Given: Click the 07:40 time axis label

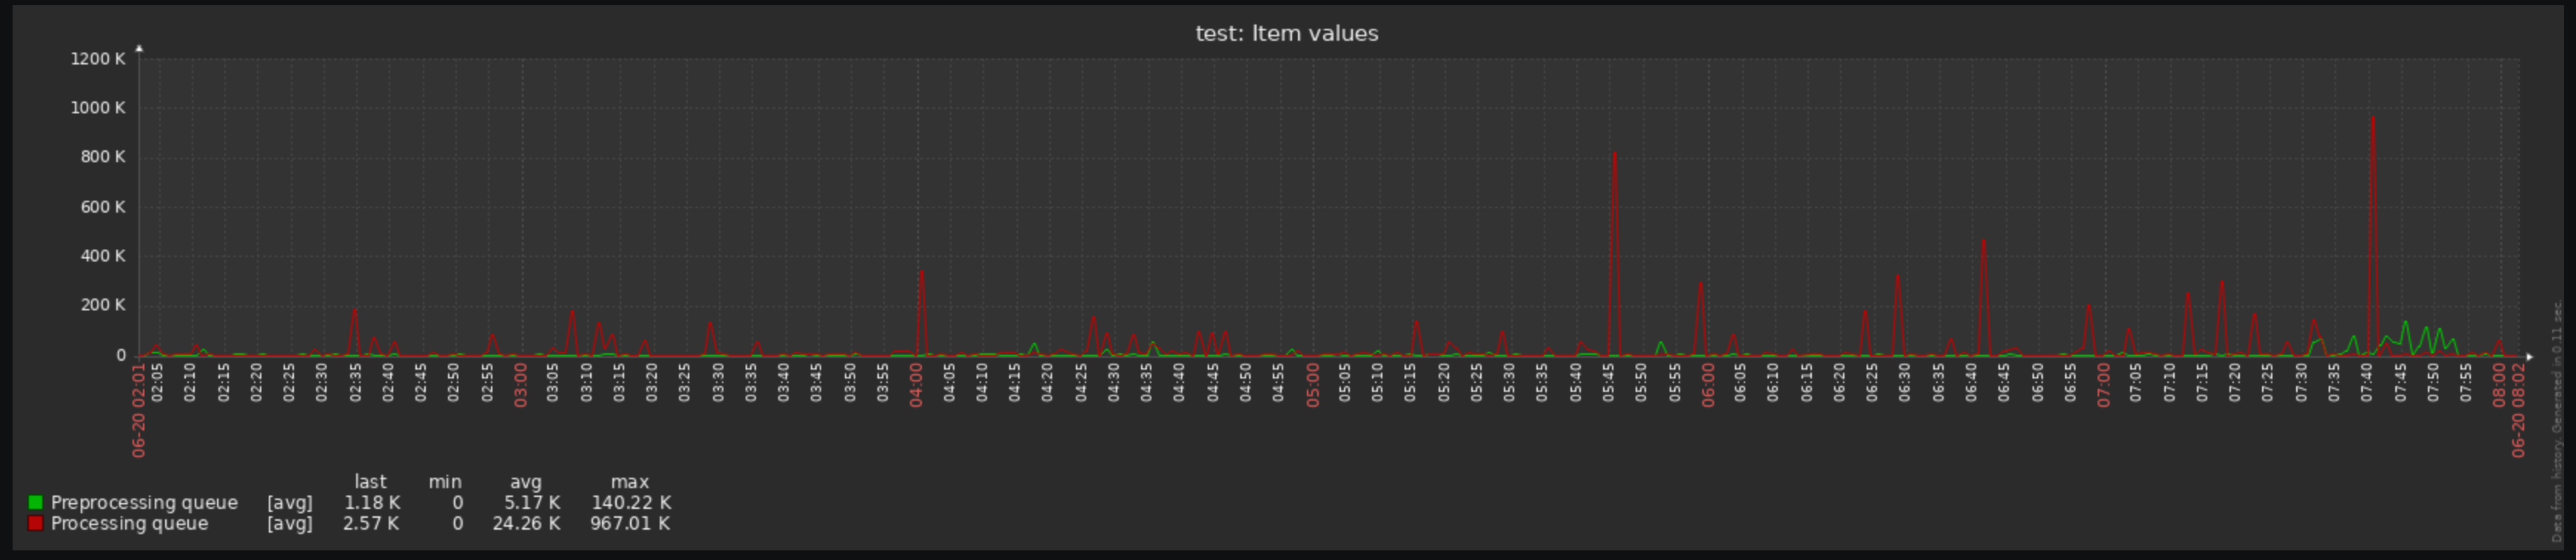Looking at the screenshot, I should pos(2367,383).
